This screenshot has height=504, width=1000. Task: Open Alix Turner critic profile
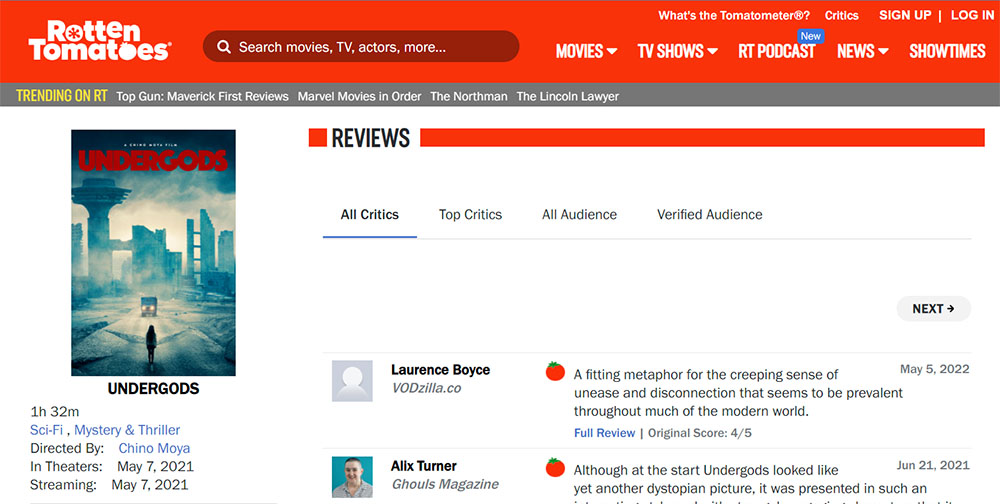click(x=423, y=466)
